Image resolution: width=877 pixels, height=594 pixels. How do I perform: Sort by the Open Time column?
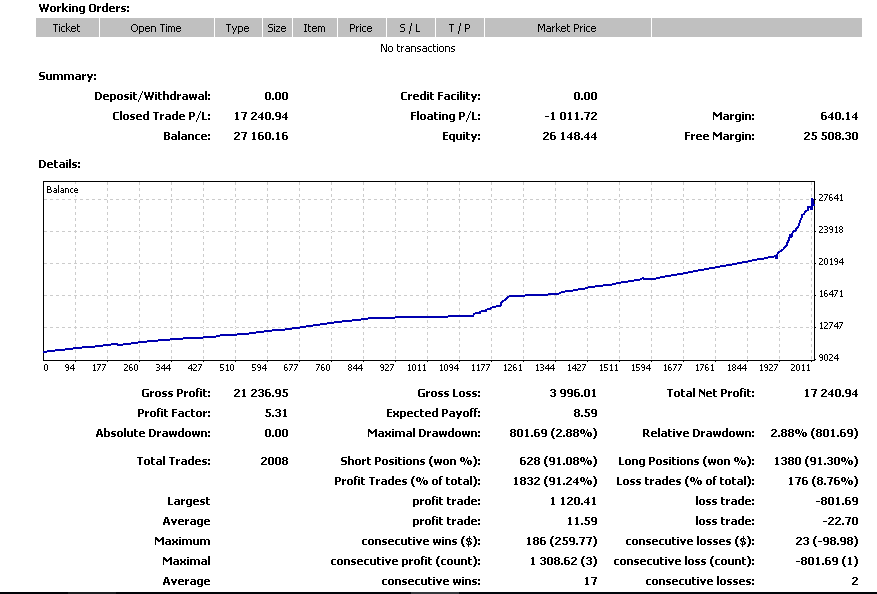(x=156, y=28)
